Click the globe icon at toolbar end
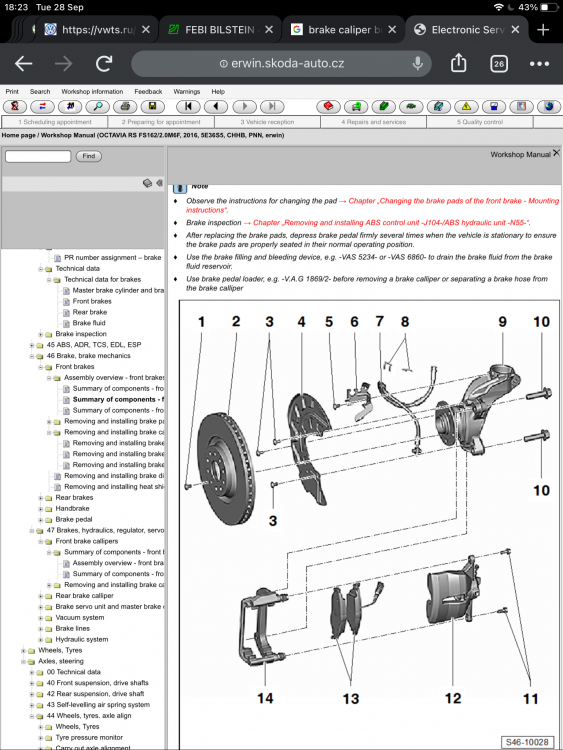 point(549,106)
